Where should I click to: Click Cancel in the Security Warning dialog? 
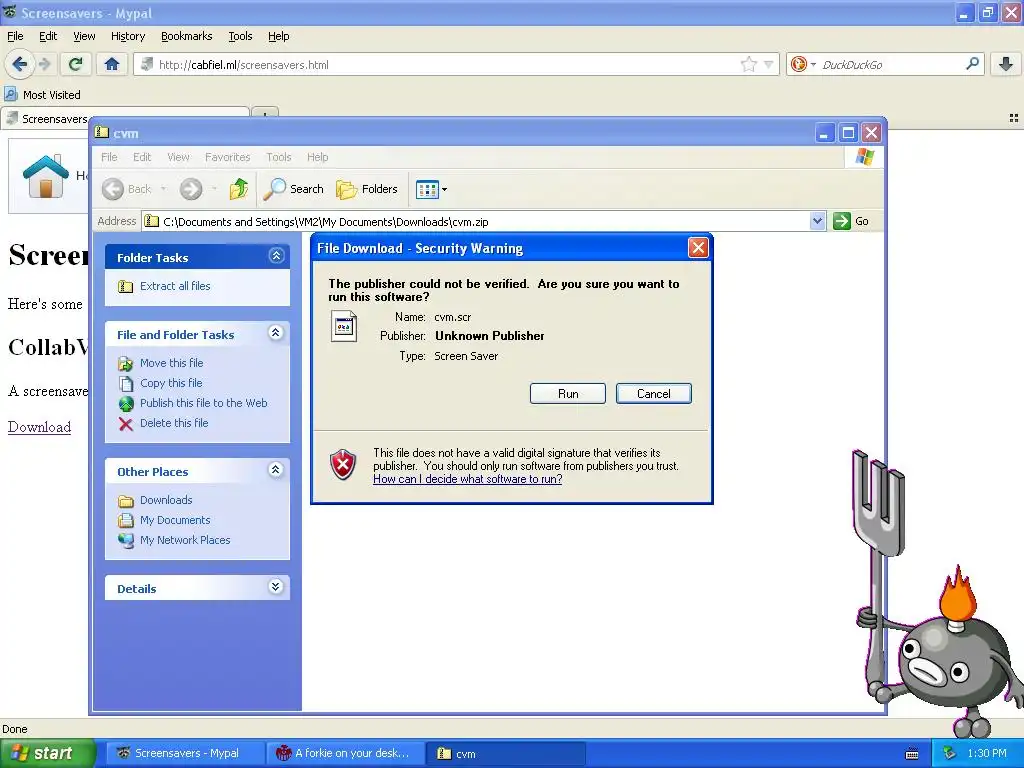tap(654, 394)
